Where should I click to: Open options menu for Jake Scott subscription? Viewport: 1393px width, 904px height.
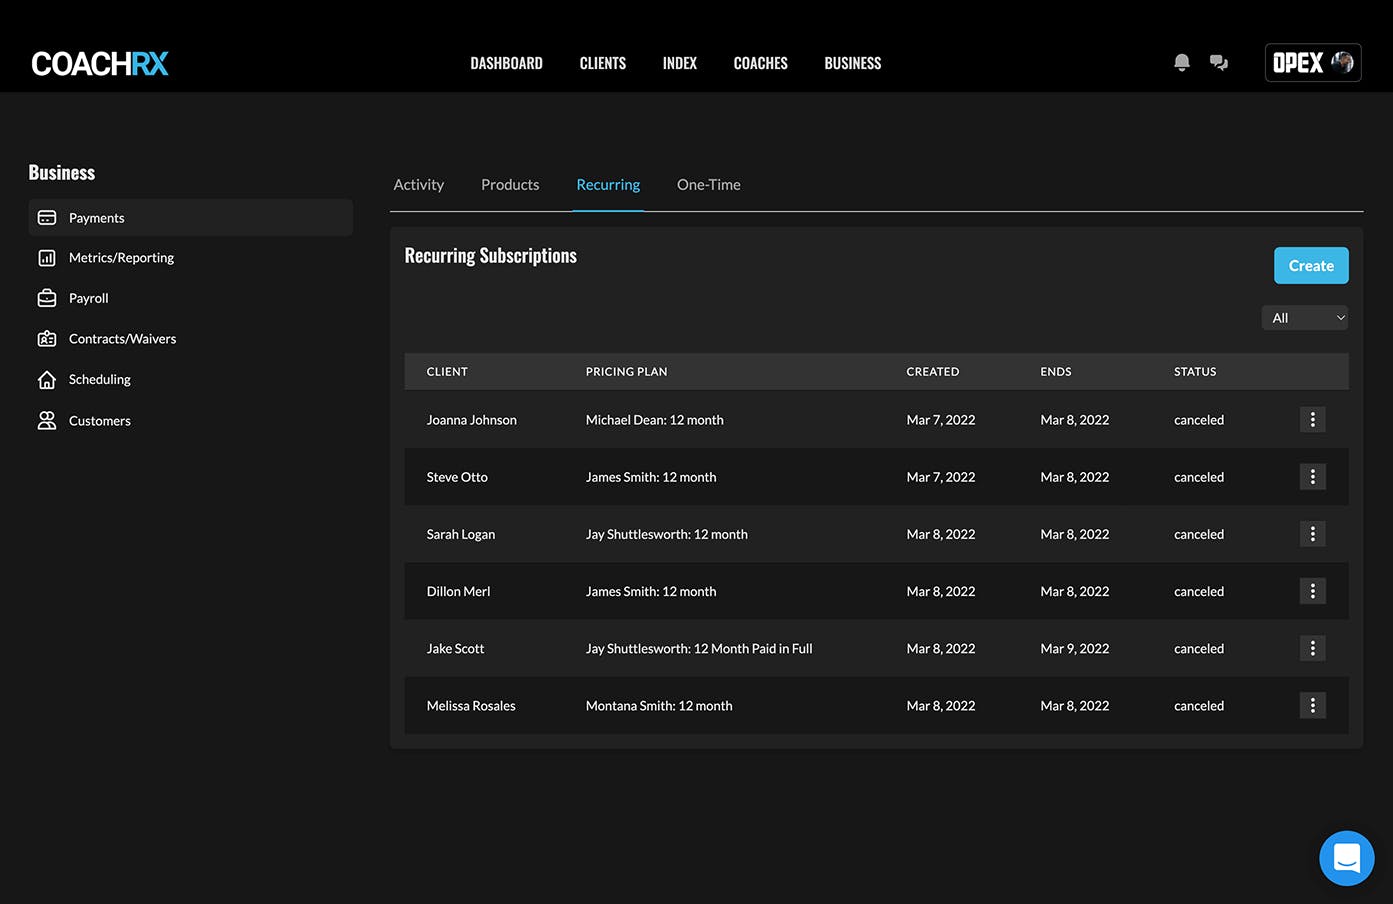[1312, 649]
